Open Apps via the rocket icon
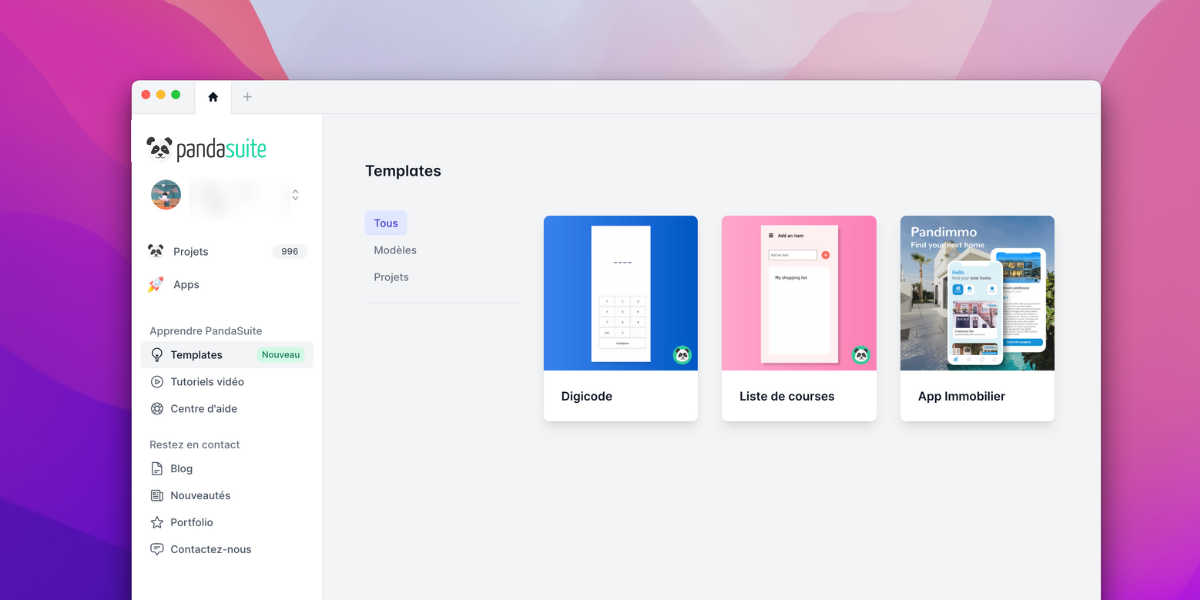This screenshot has width=1200, height=600. tap(156, 284)
